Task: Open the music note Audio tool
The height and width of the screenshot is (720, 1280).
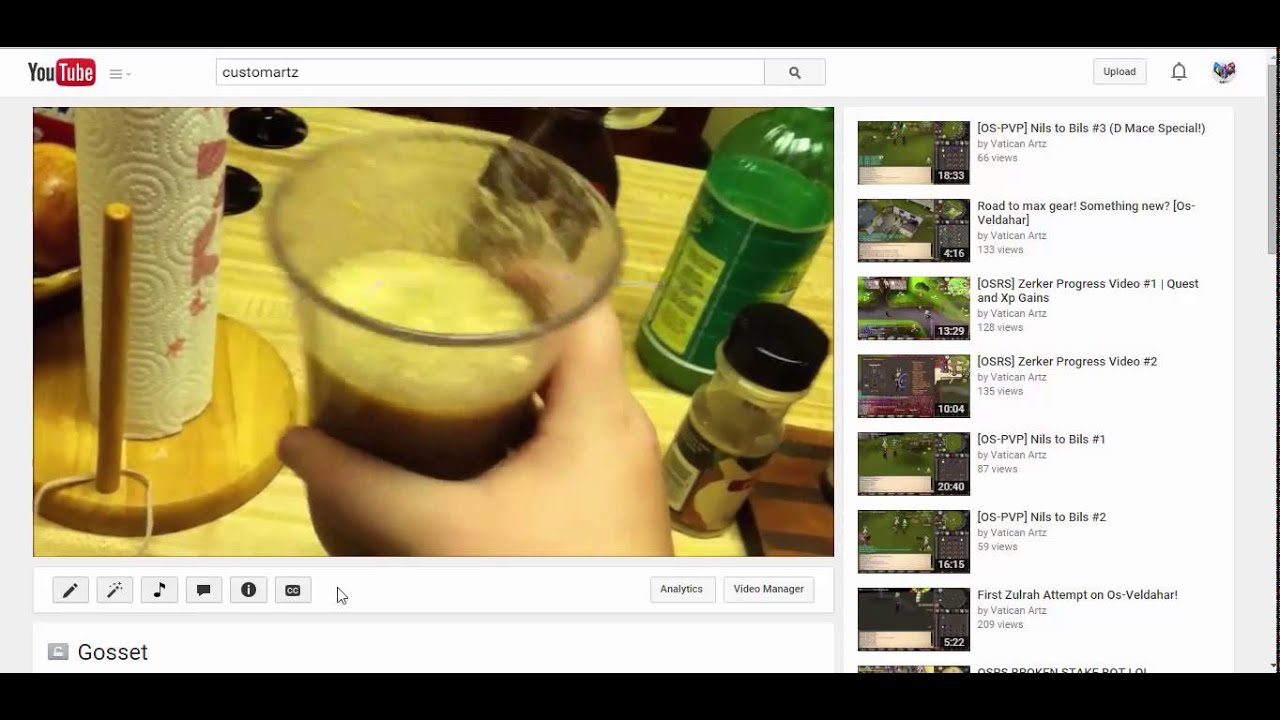Action: coord(159,590)
